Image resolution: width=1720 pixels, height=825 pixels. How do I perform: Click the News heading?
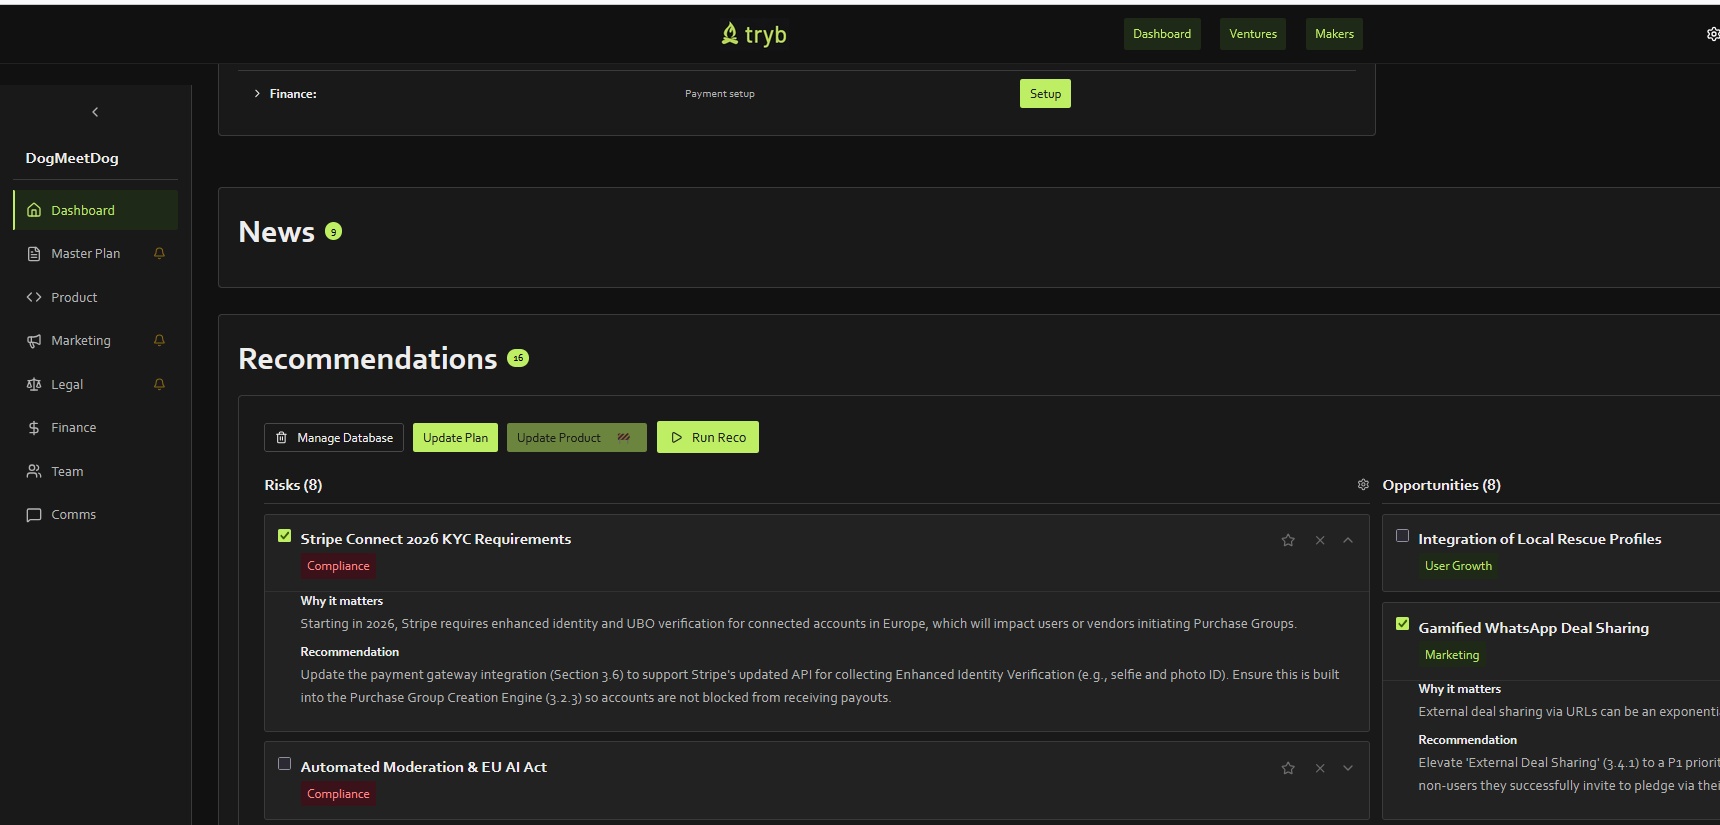277,232
